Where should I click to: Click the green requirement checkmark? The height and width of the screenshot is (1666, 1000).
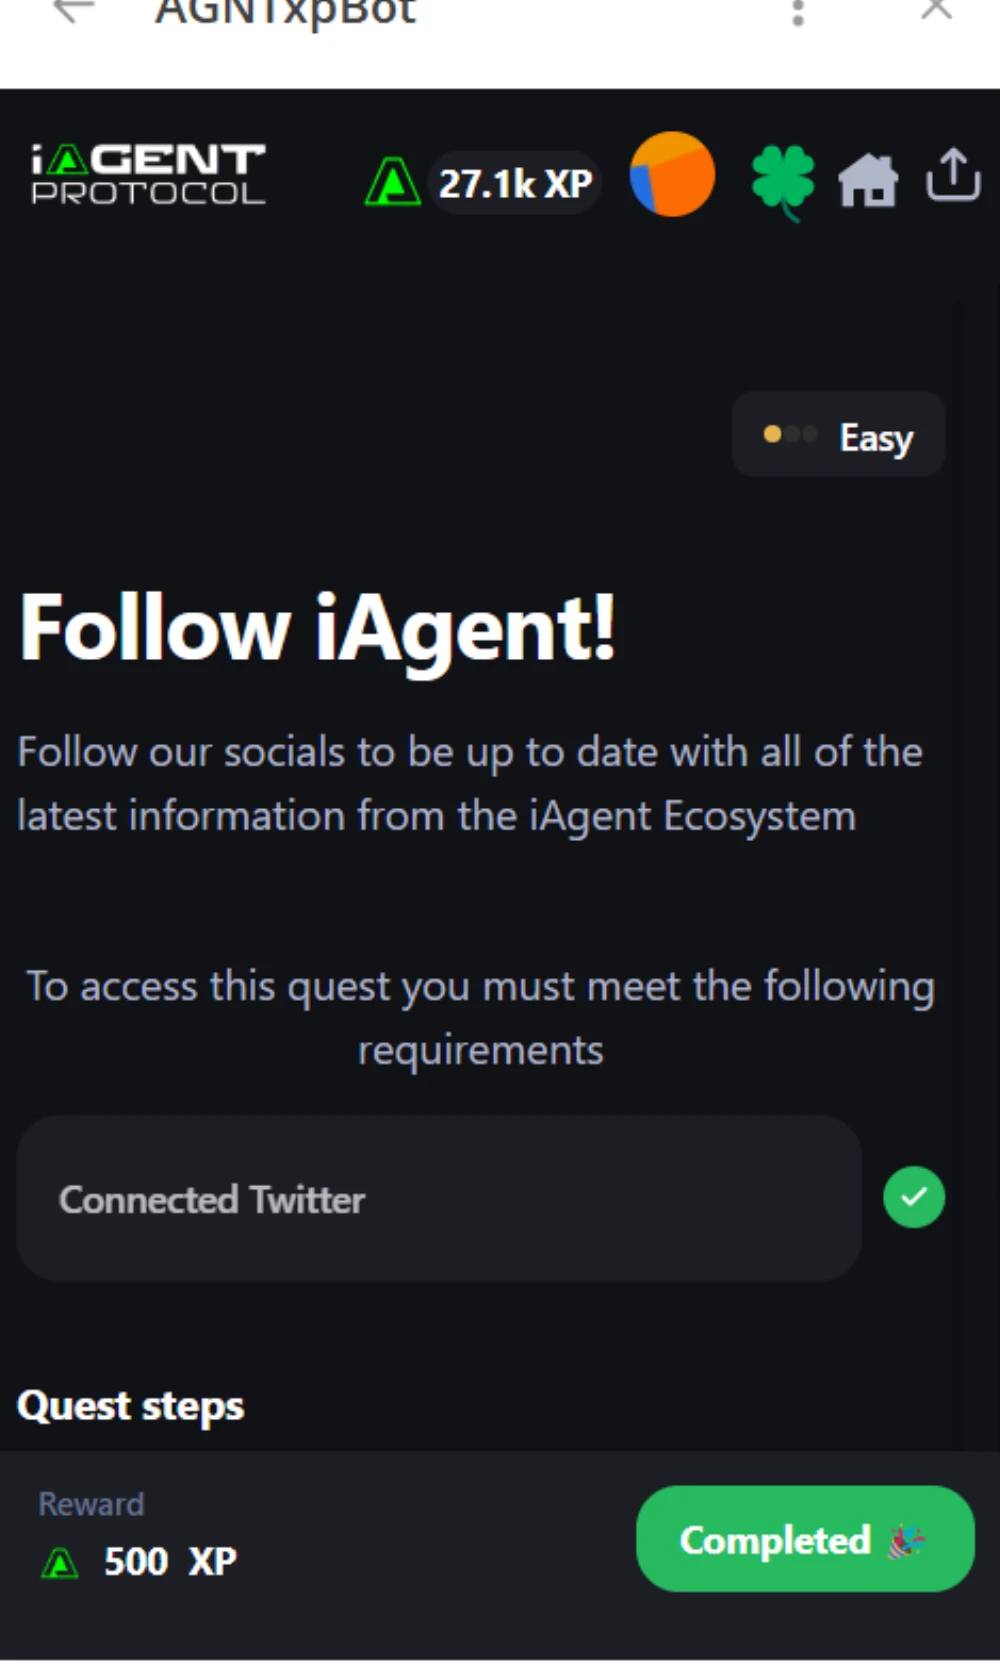pyautogui.click(x=914, y=1197)
